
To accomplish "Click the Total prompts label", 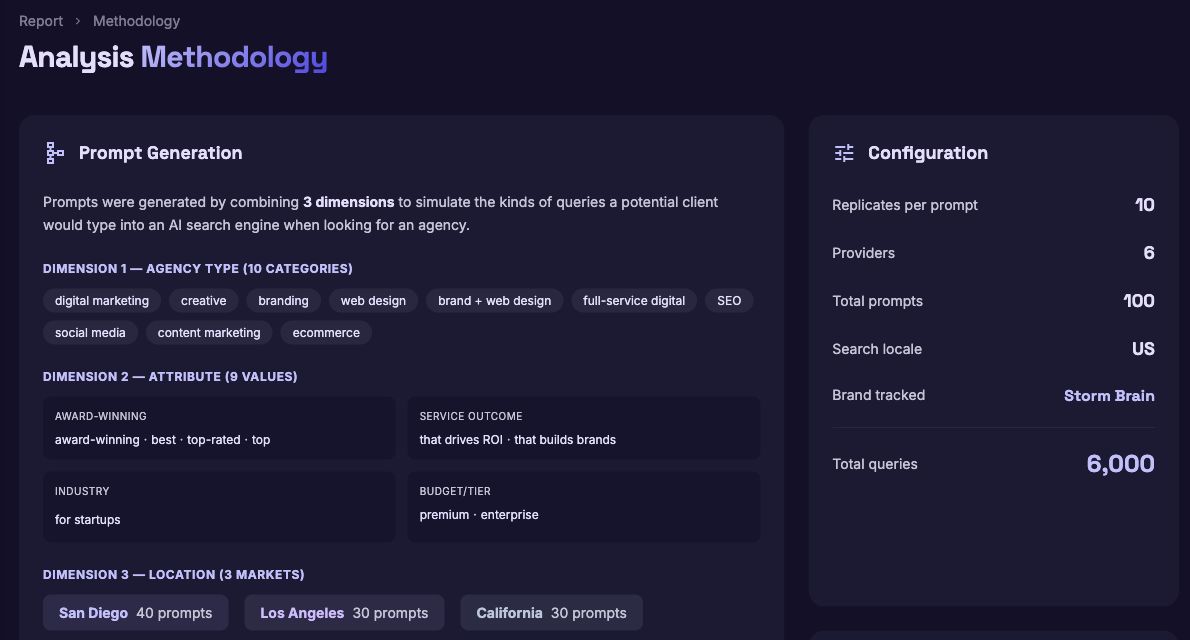I will (x=877, y=301).
